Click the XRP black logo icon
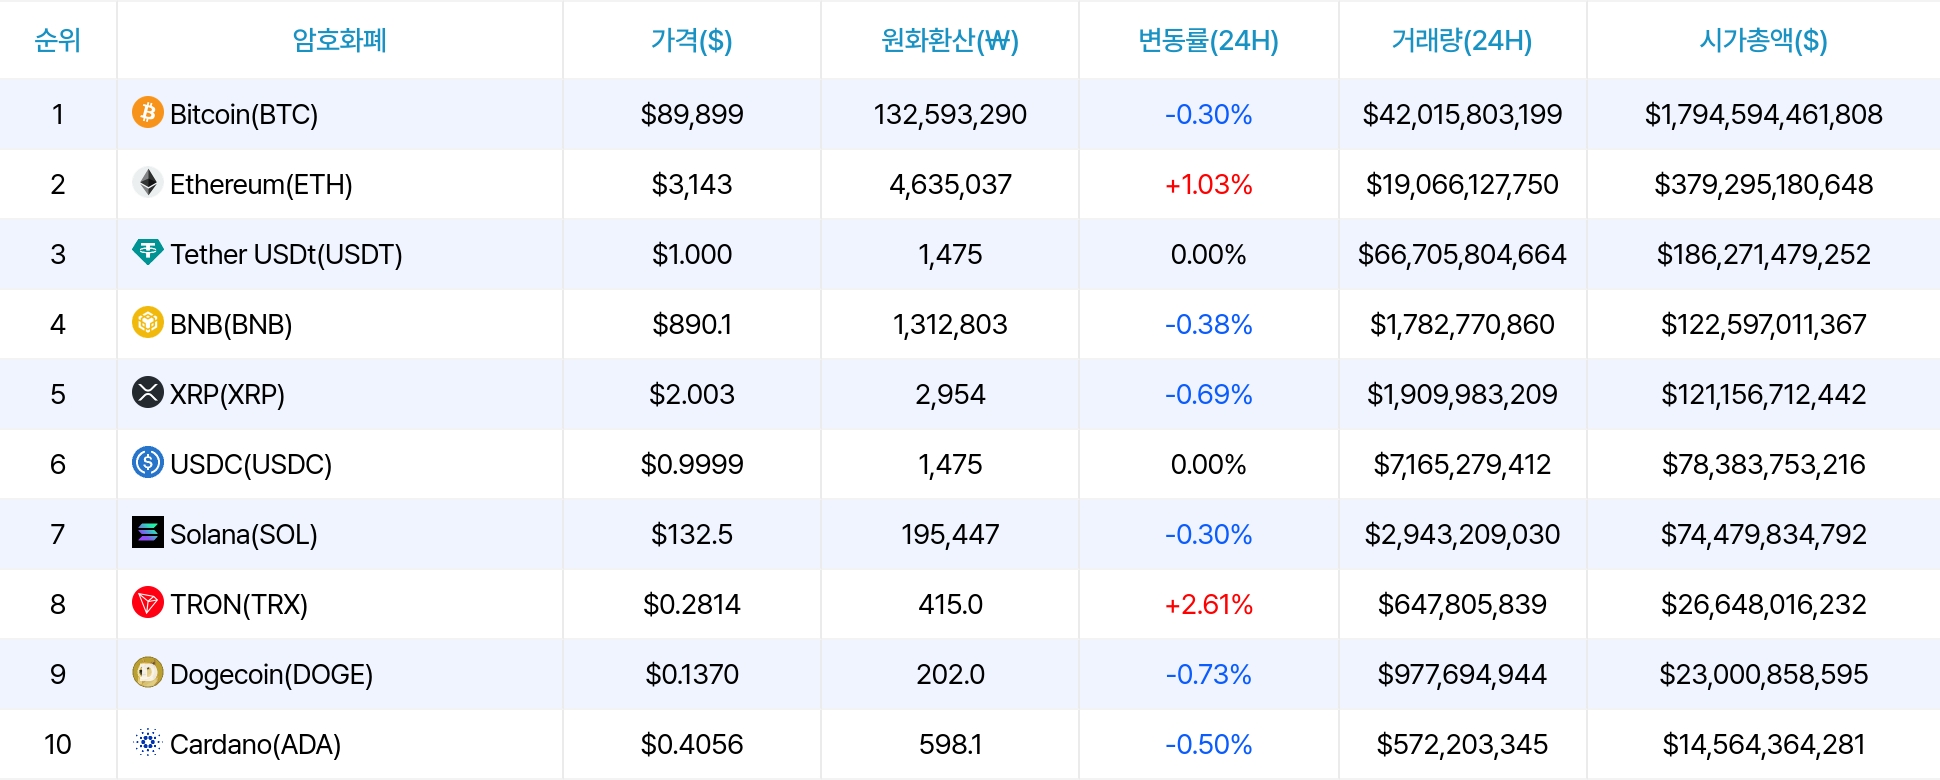Viewport: 1940px width, 780px height. click(148, 392)
